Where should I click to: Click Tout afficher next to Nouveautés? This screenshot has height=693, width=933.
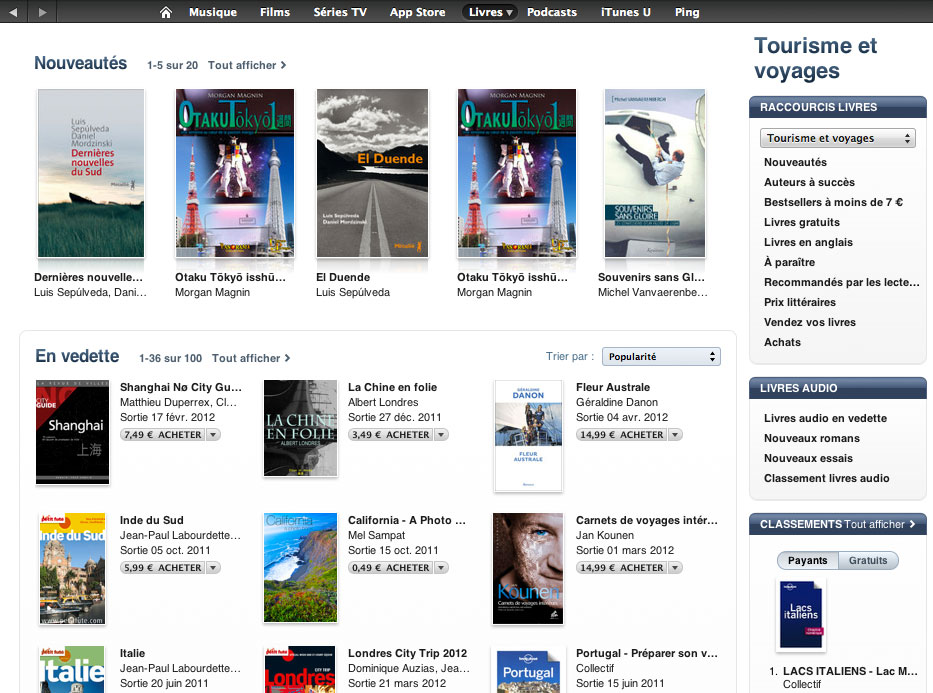247,65
